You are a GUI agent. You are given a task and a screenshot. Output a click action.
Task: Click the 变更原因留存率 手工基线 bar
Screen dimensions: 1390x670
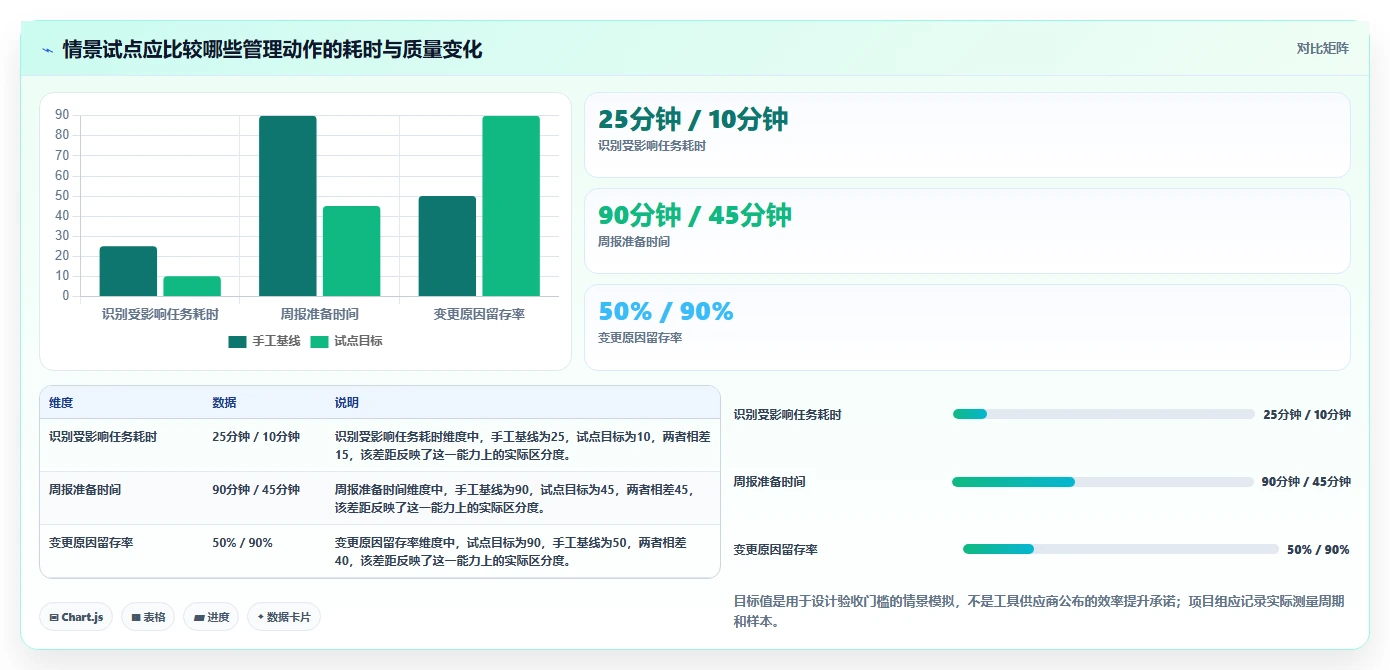pyautogui.click(x=447, y=246)
